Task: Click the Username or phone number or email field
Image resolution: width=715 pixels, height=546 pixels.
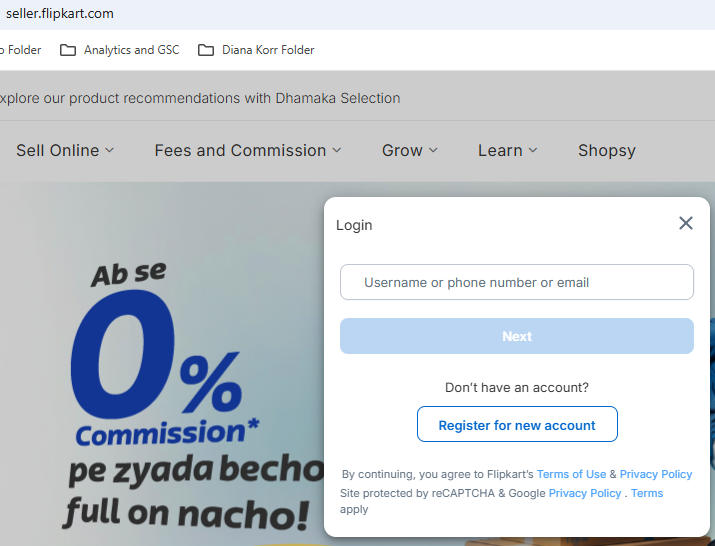Action: click(517, 282)
